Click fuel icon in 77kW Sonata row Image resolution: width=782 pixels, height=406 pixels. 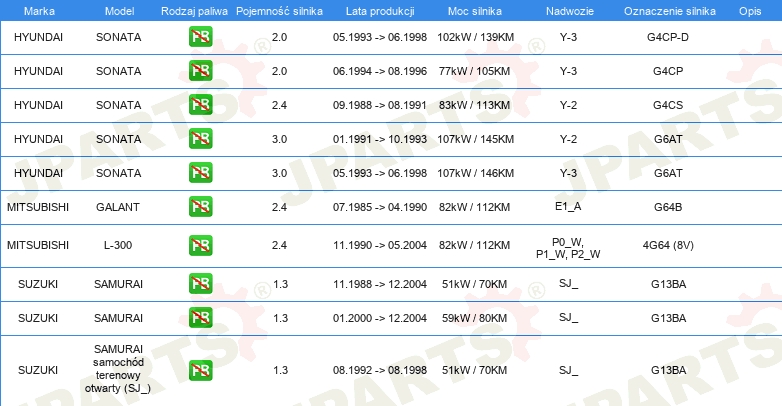tap(200, 71)
